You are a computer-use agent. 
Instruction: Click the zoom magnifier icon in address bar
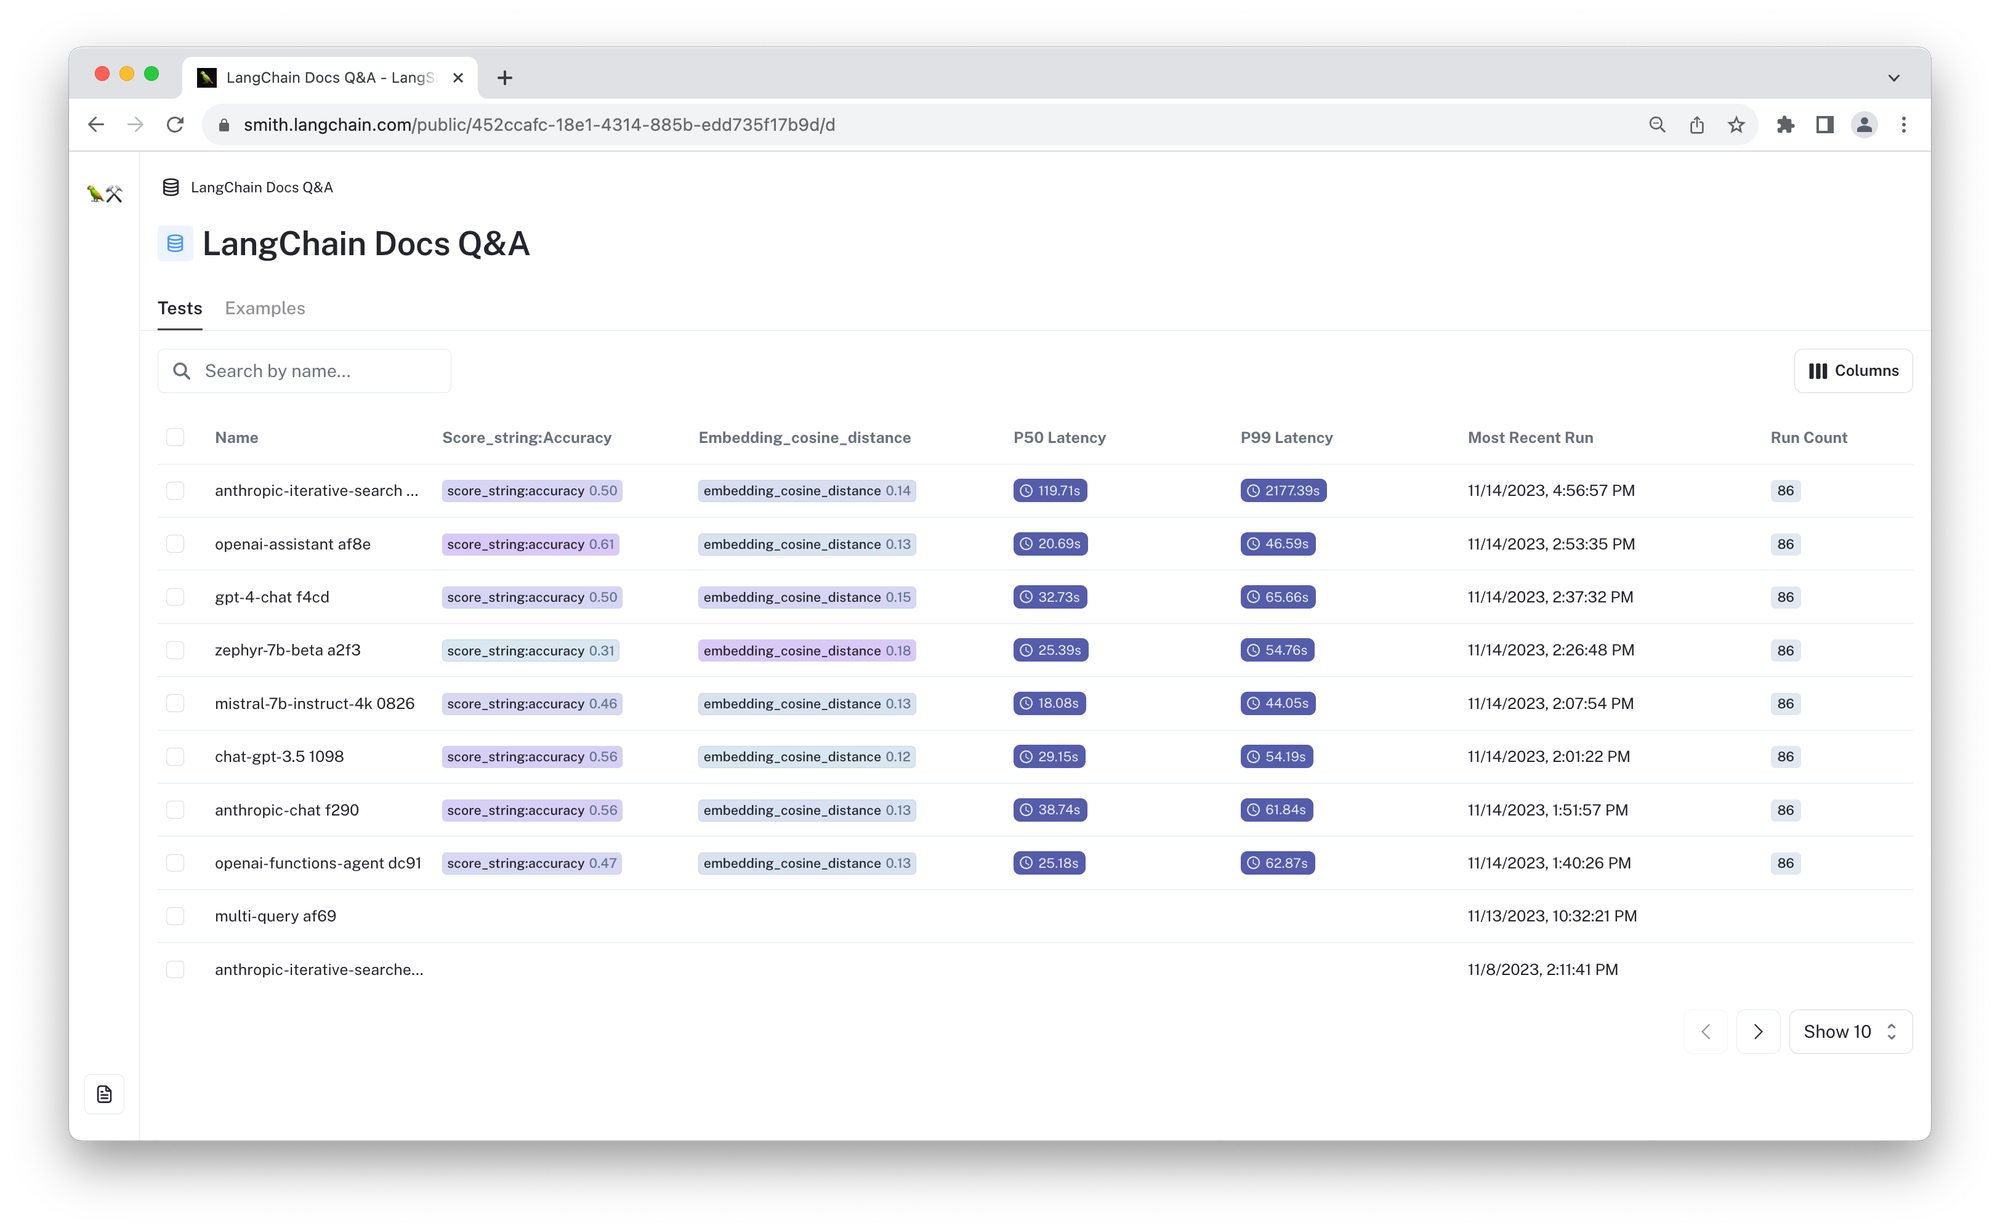click(x=1657, y=125)
